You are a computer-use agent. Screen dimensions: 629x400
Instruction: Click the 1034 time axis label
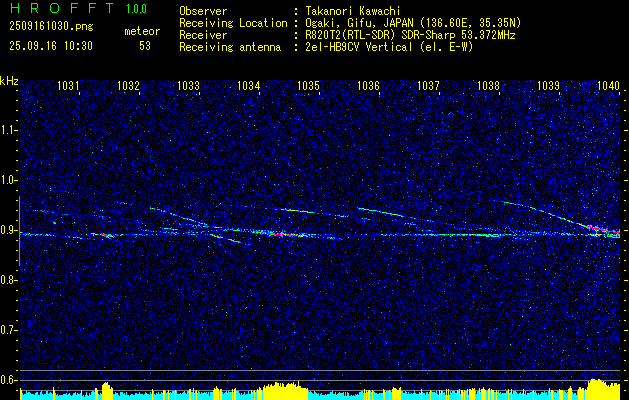click(x=248, y=85)
